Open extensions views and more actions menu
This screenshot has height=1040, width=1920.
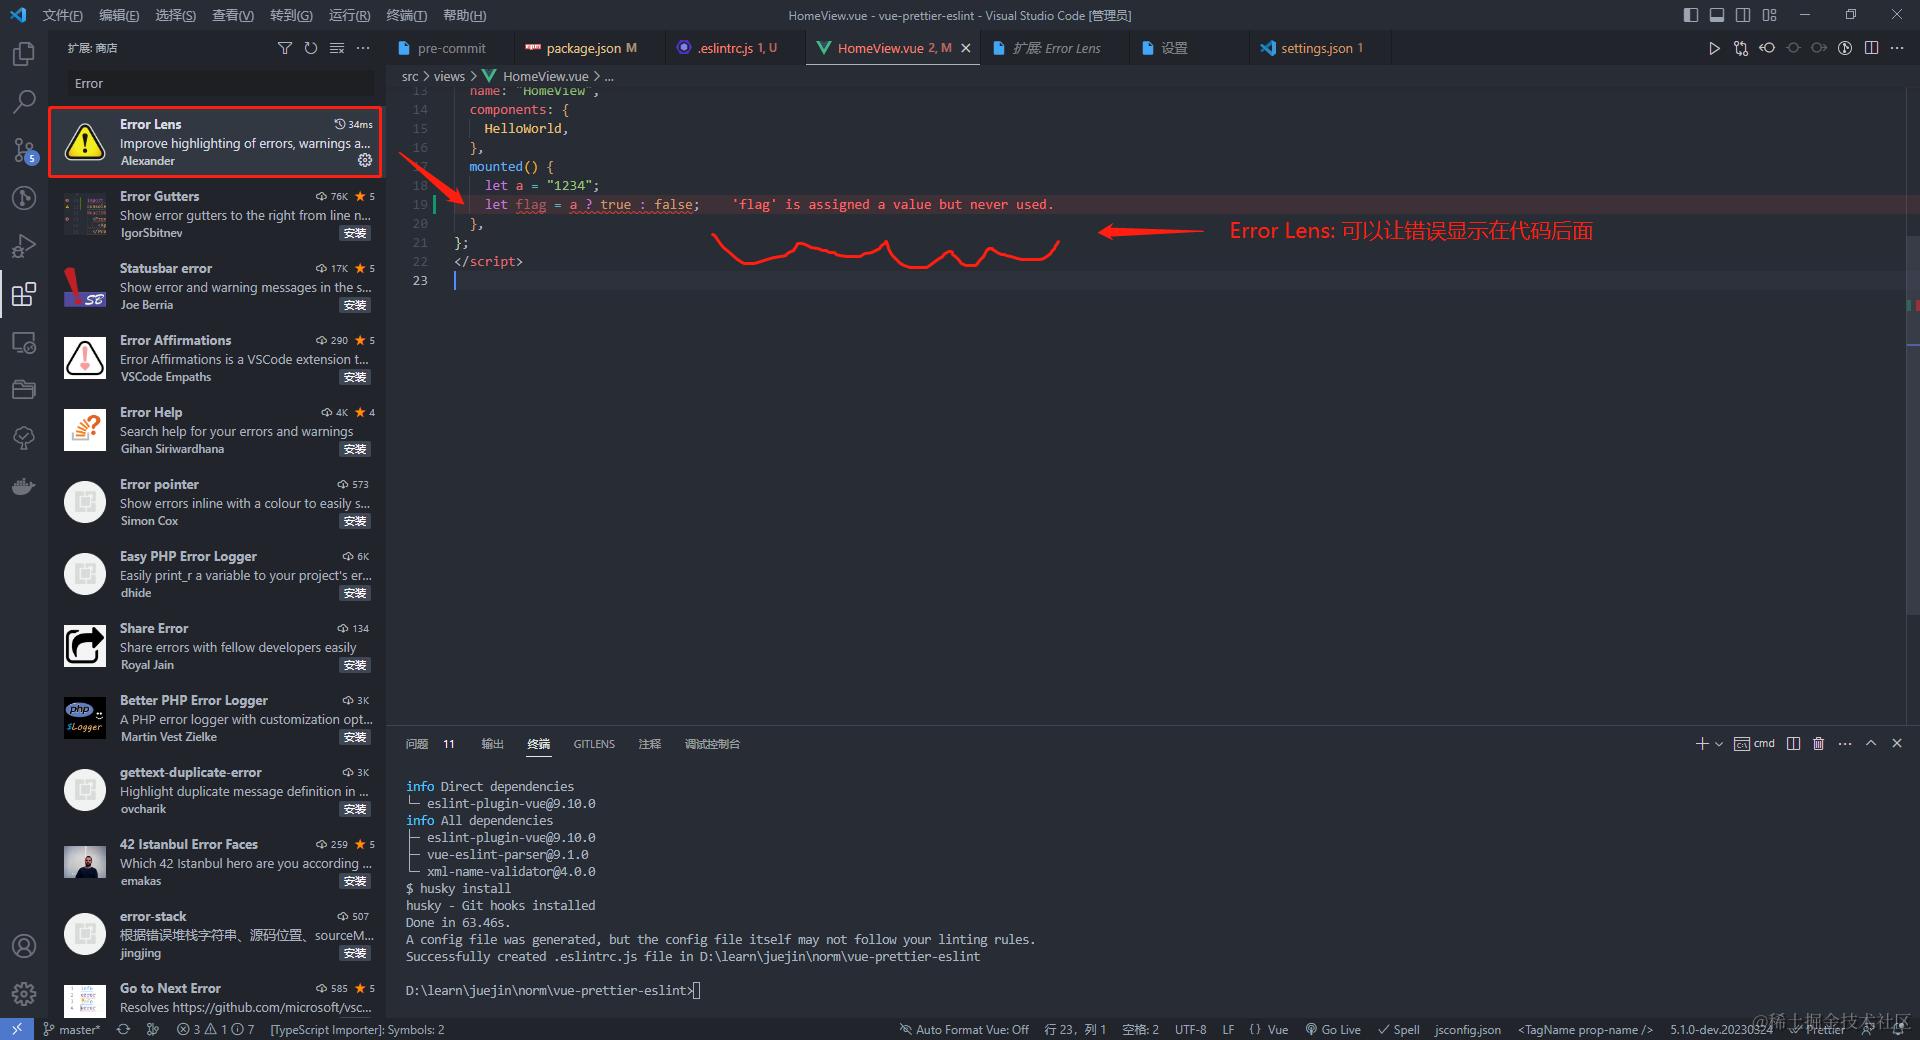(363, 48)
